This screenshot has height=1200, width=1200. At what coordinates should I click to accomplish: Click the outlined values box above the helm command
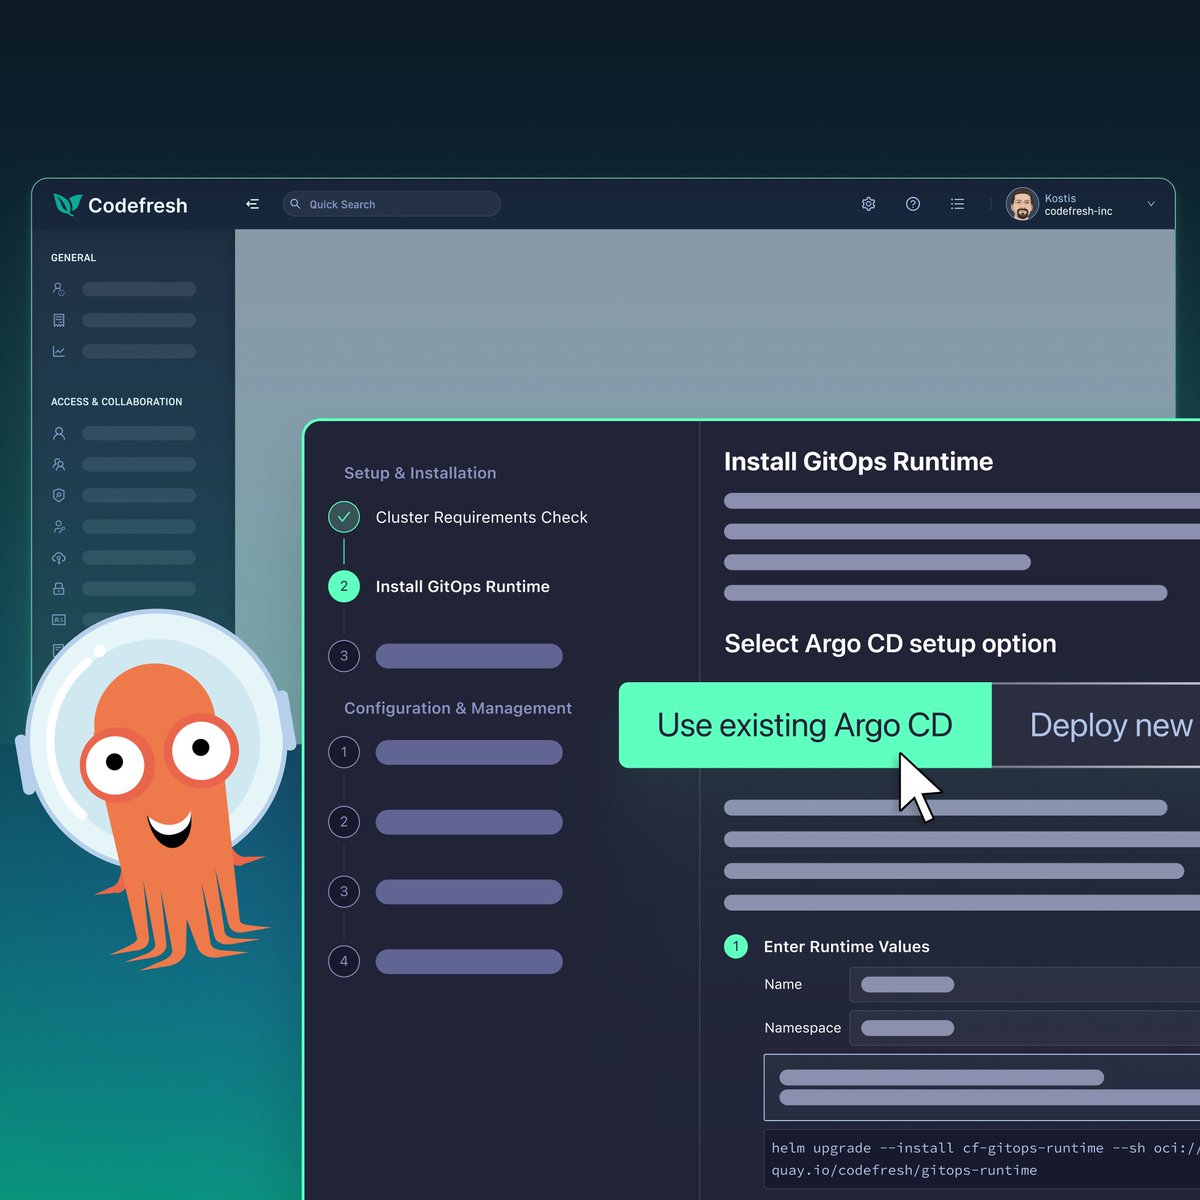[982, 1087]
